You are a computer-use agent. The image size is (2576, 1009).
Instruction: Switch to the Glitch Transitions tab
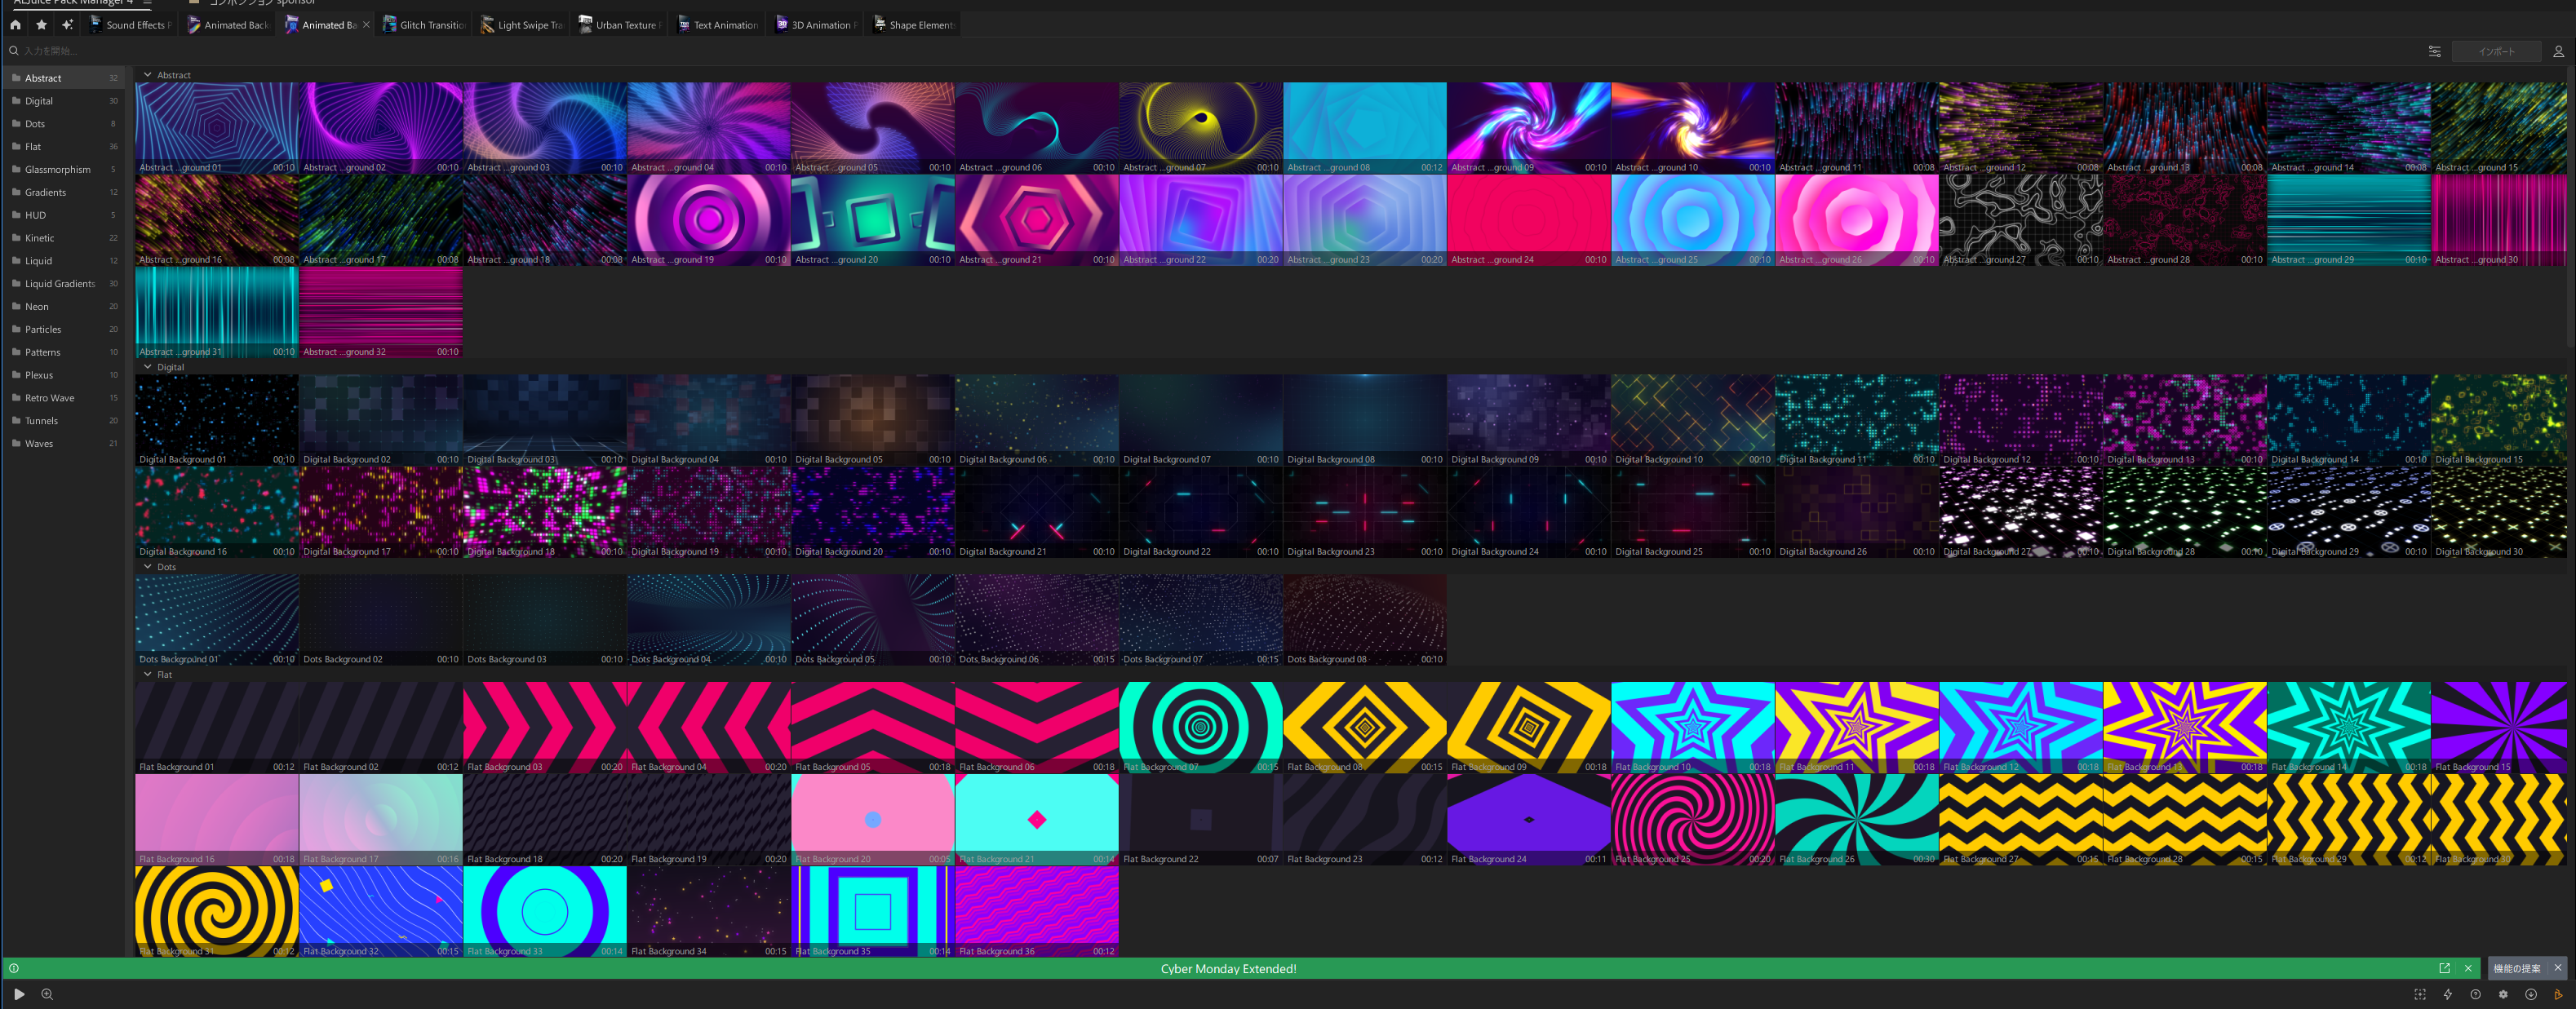(x=424, y=25)
